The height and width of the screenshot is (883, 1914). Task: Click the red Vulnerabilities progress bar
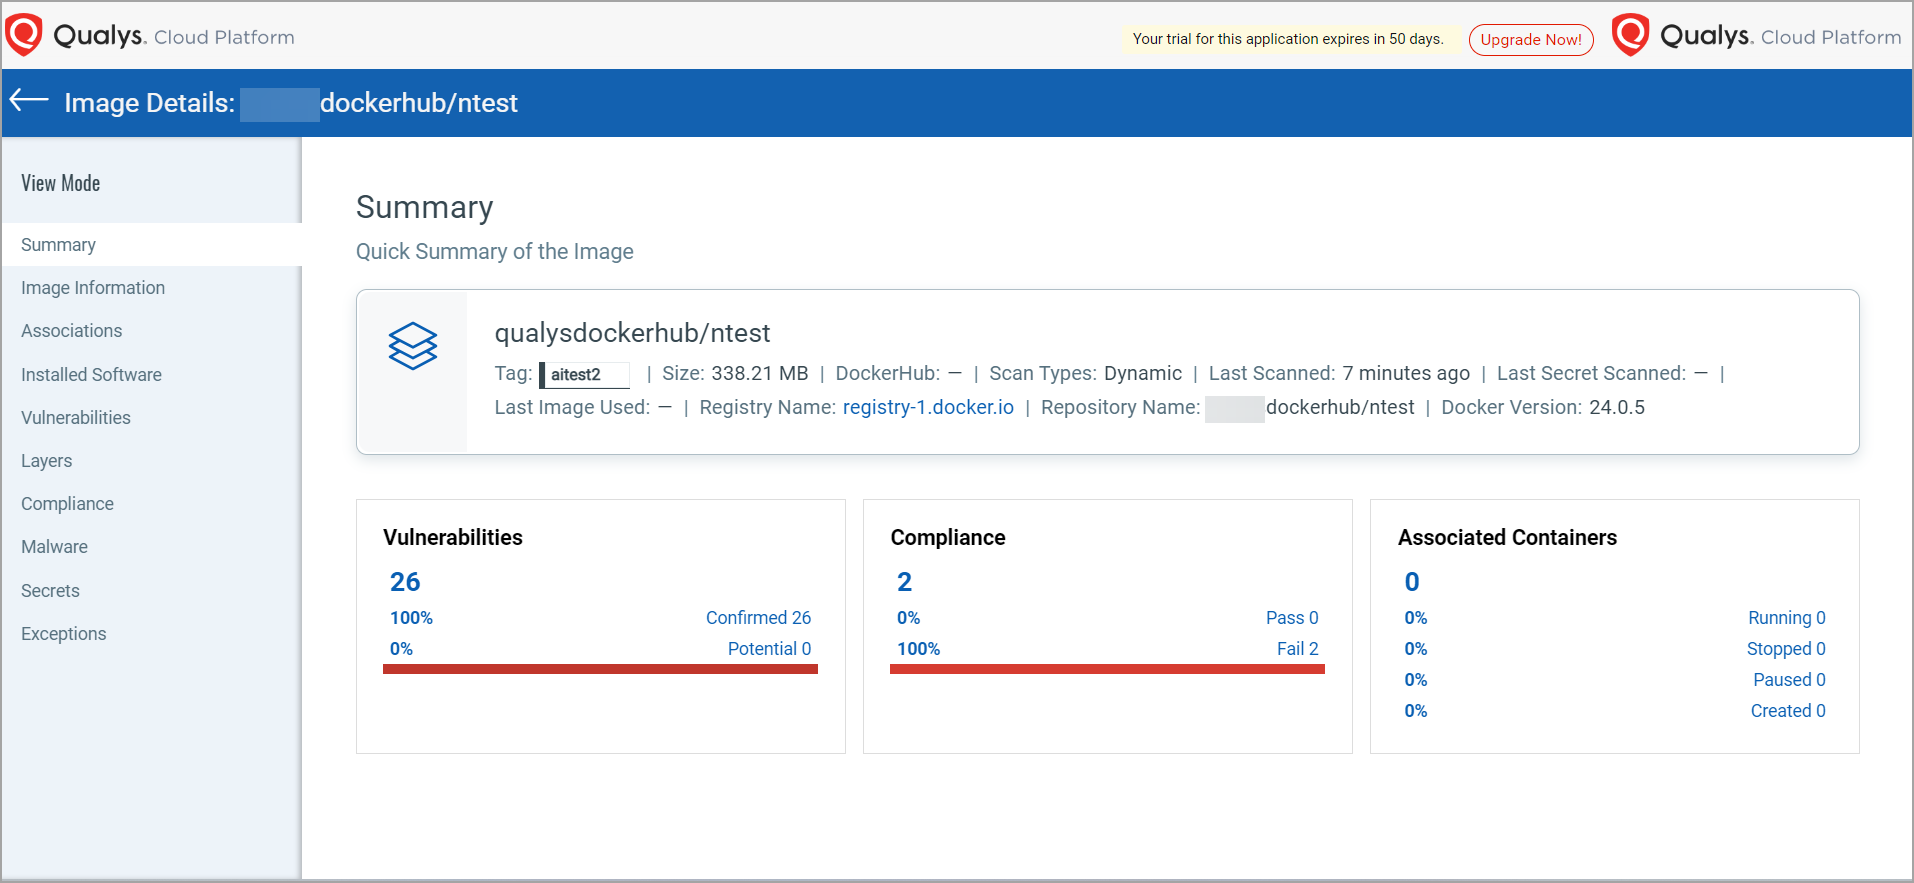[x=600, y=669]
